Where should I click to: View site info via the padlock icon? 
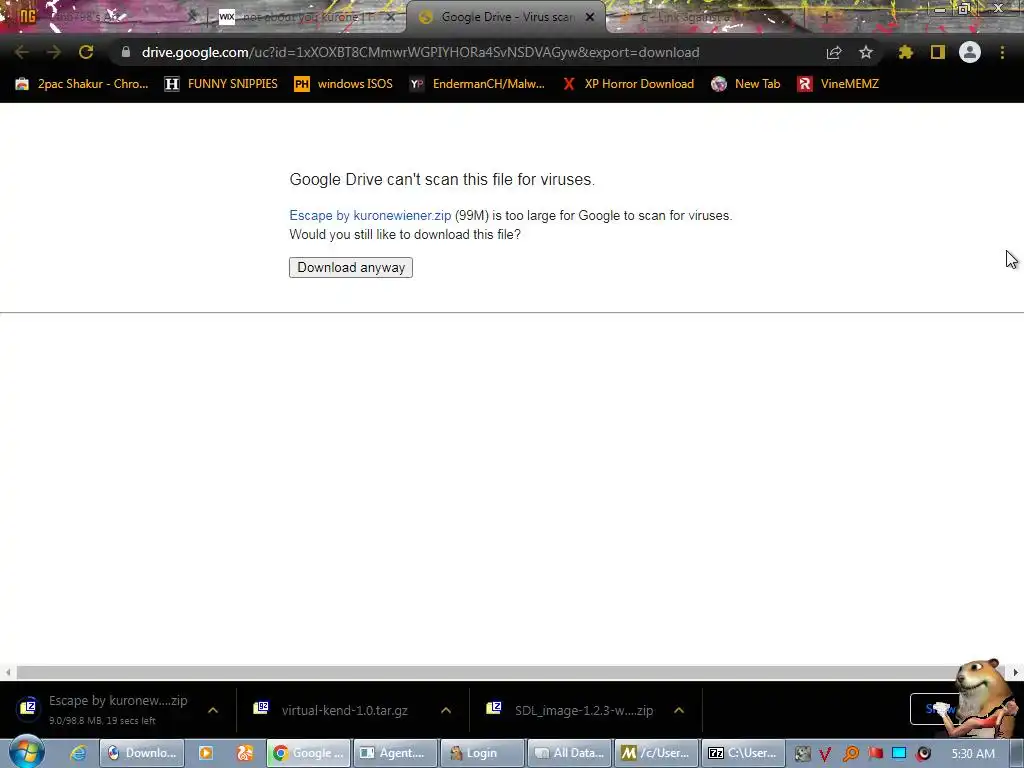click(125, 52)
